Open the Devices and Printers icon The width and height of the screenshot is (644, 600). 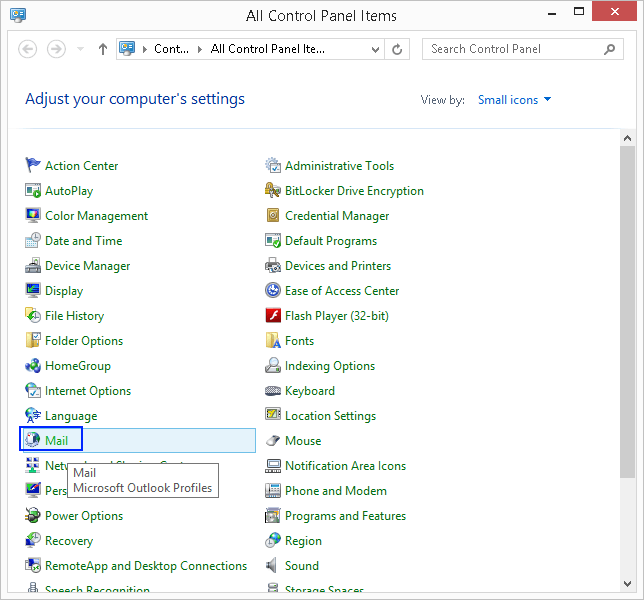tap(273, 266)
